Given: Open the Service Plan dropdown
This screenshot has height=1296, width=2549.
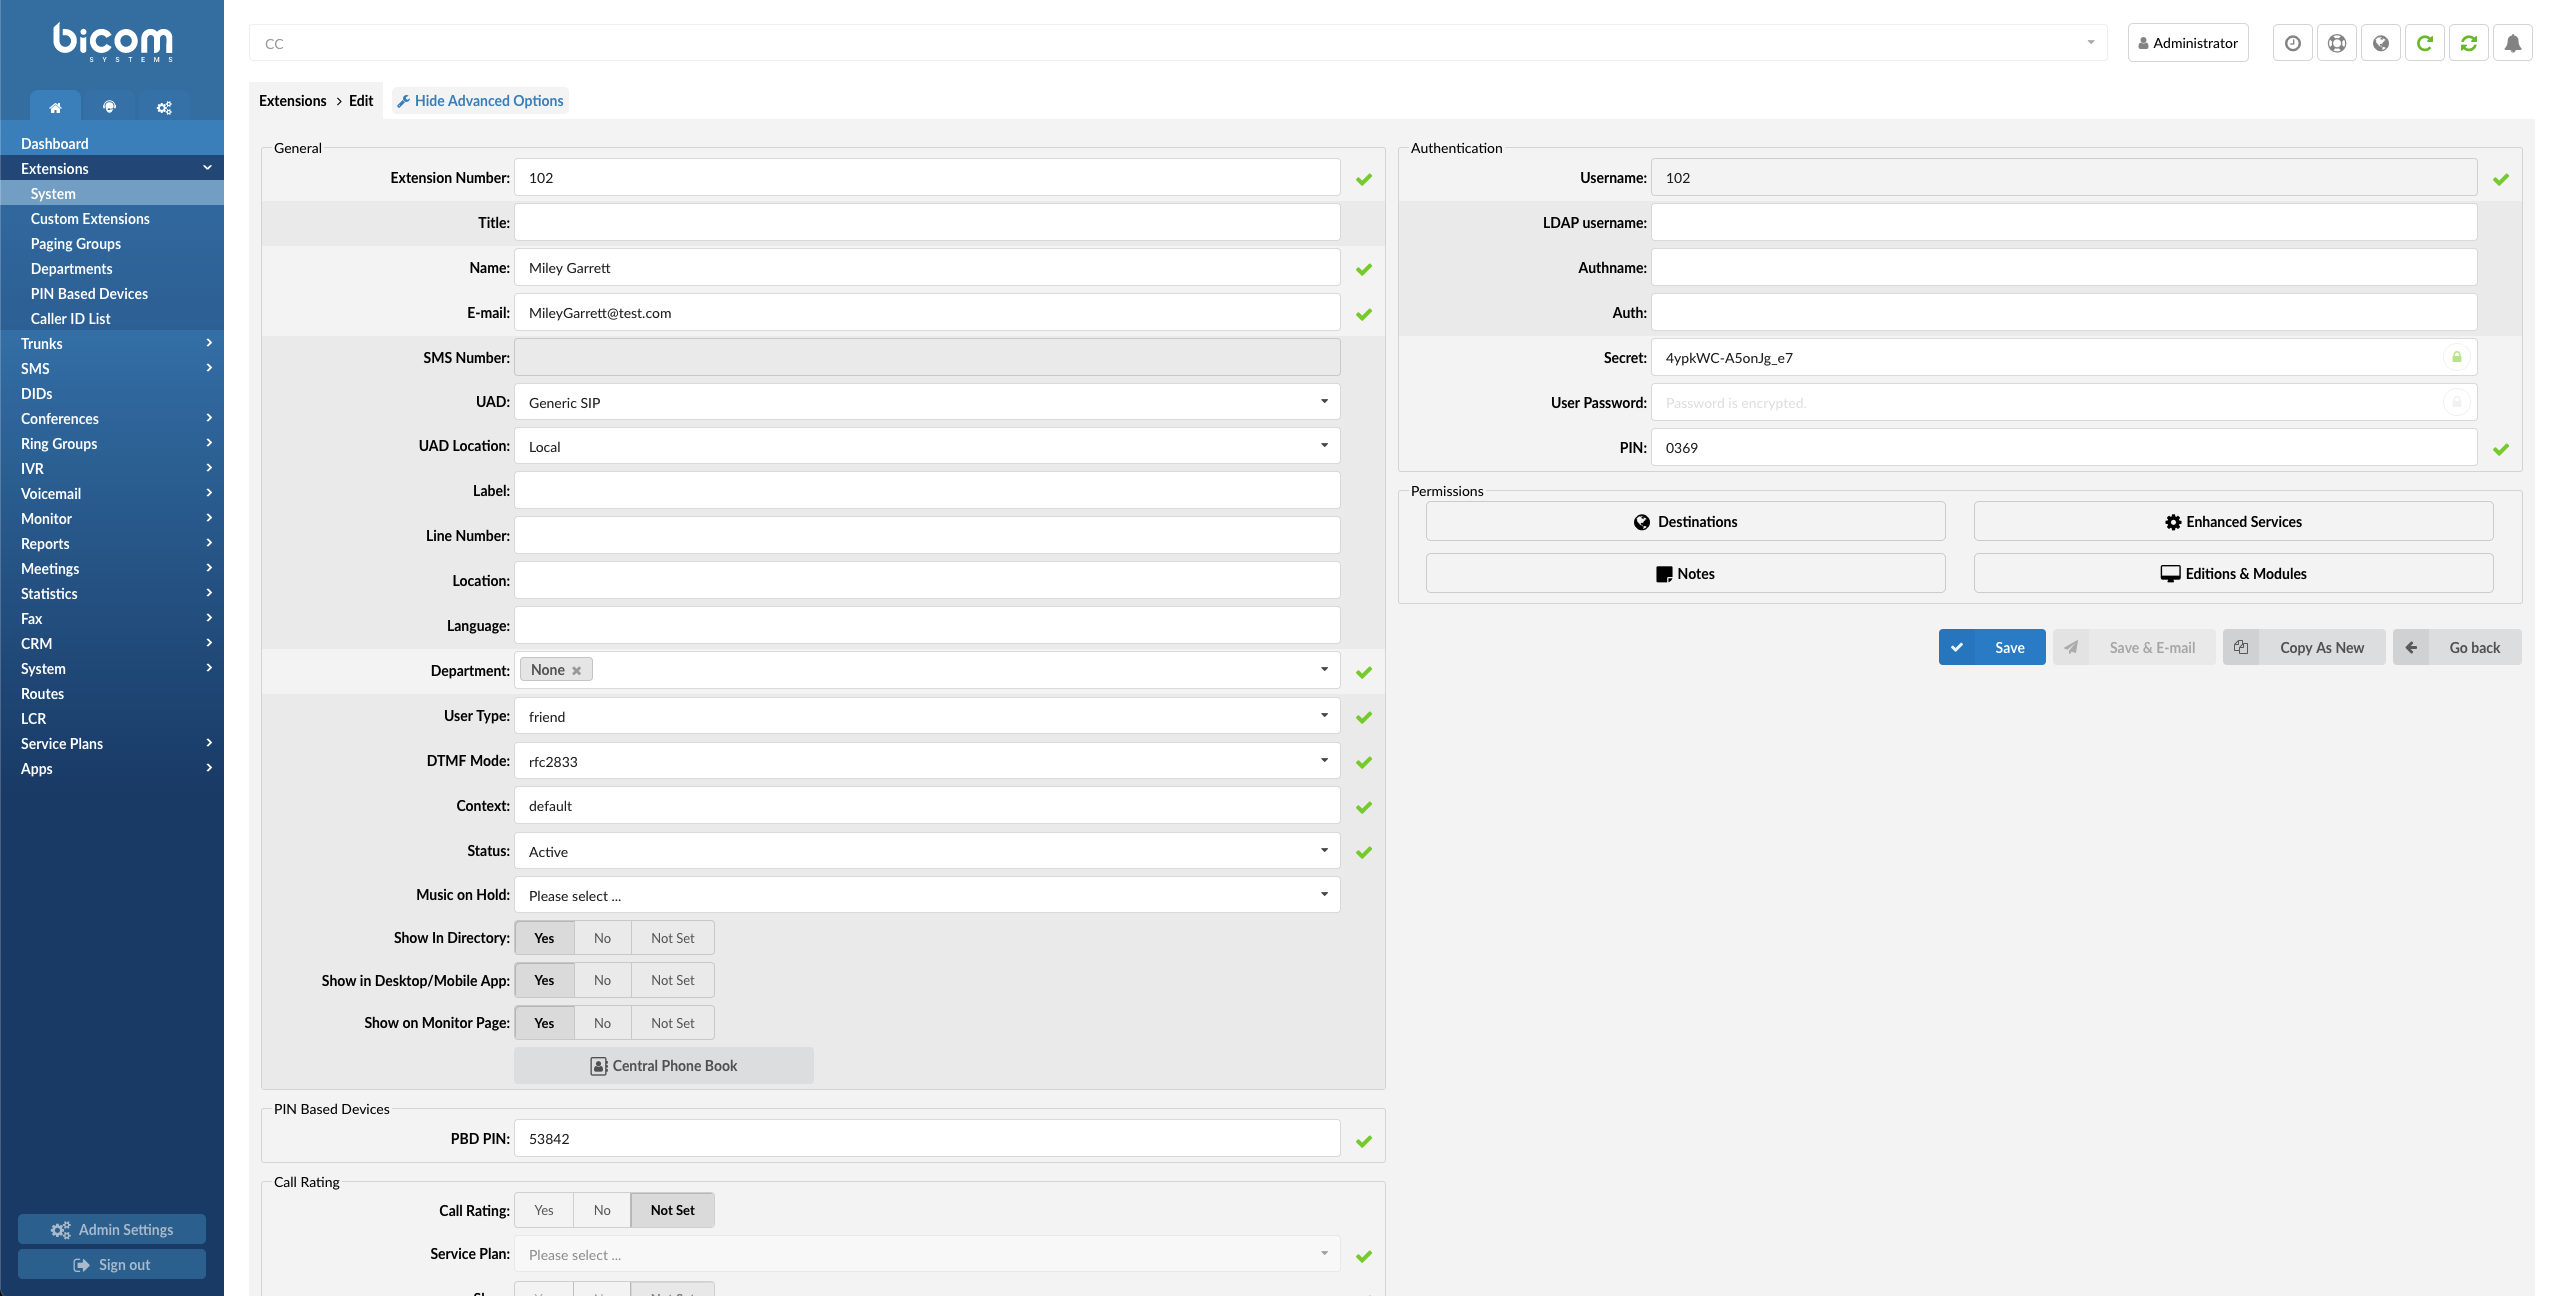Looking at the screenshot, I should pyautogui.click(x=927, y=1254).
